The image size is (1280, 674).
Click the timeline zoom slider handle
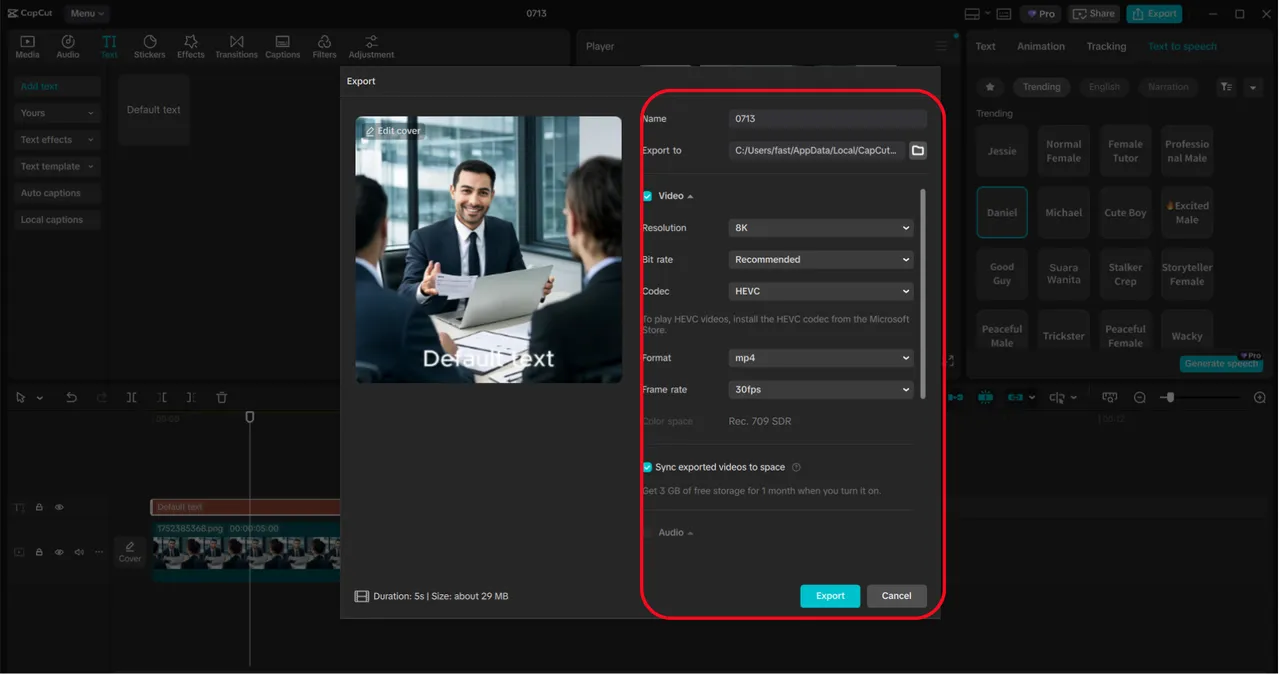click(x=1168, y=397)
